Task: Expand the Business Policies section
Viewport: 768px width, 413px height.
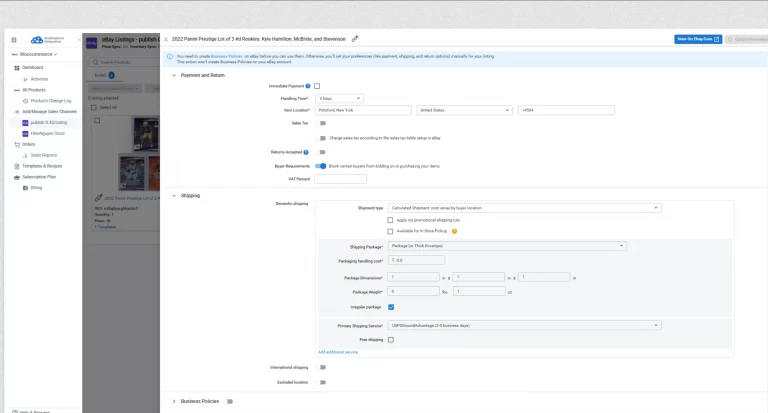Action: (x=174, y=401)
